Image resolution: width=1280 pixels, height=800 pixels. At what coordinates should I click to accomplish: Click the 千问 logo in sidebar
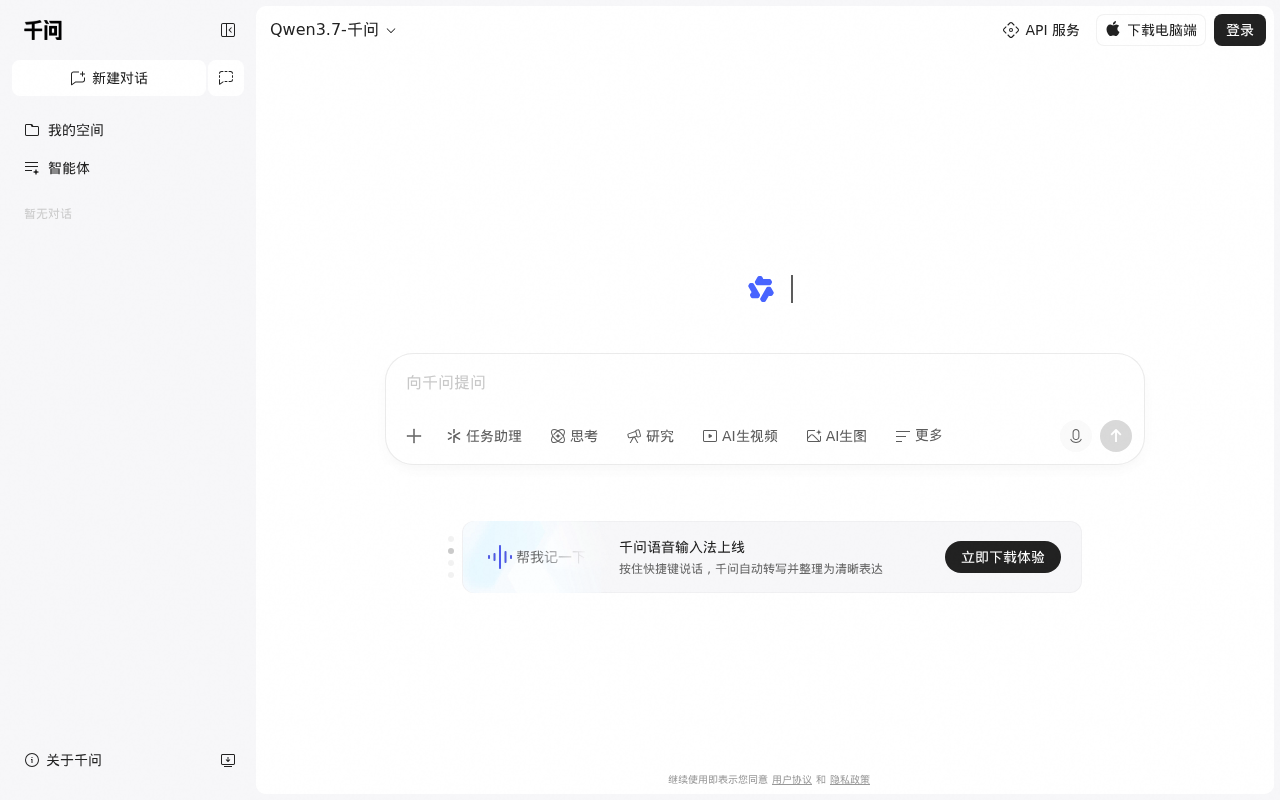pyautogui.click(x=43, y=30)
